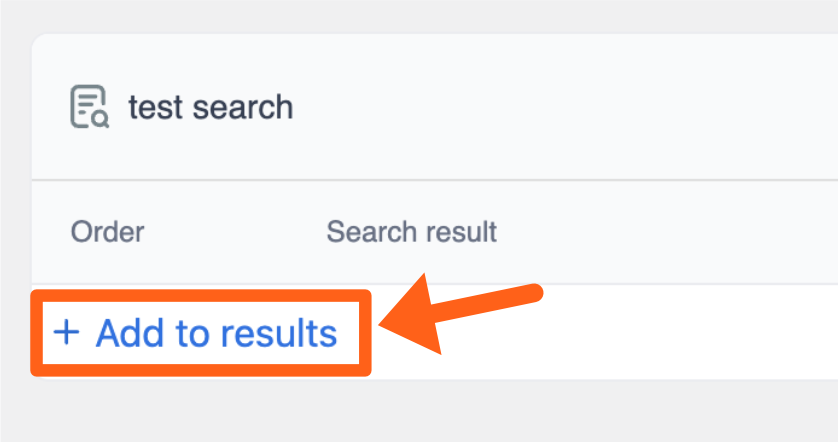Click the plus icon before Add to results
838x442 pixels.
point(66,332)
